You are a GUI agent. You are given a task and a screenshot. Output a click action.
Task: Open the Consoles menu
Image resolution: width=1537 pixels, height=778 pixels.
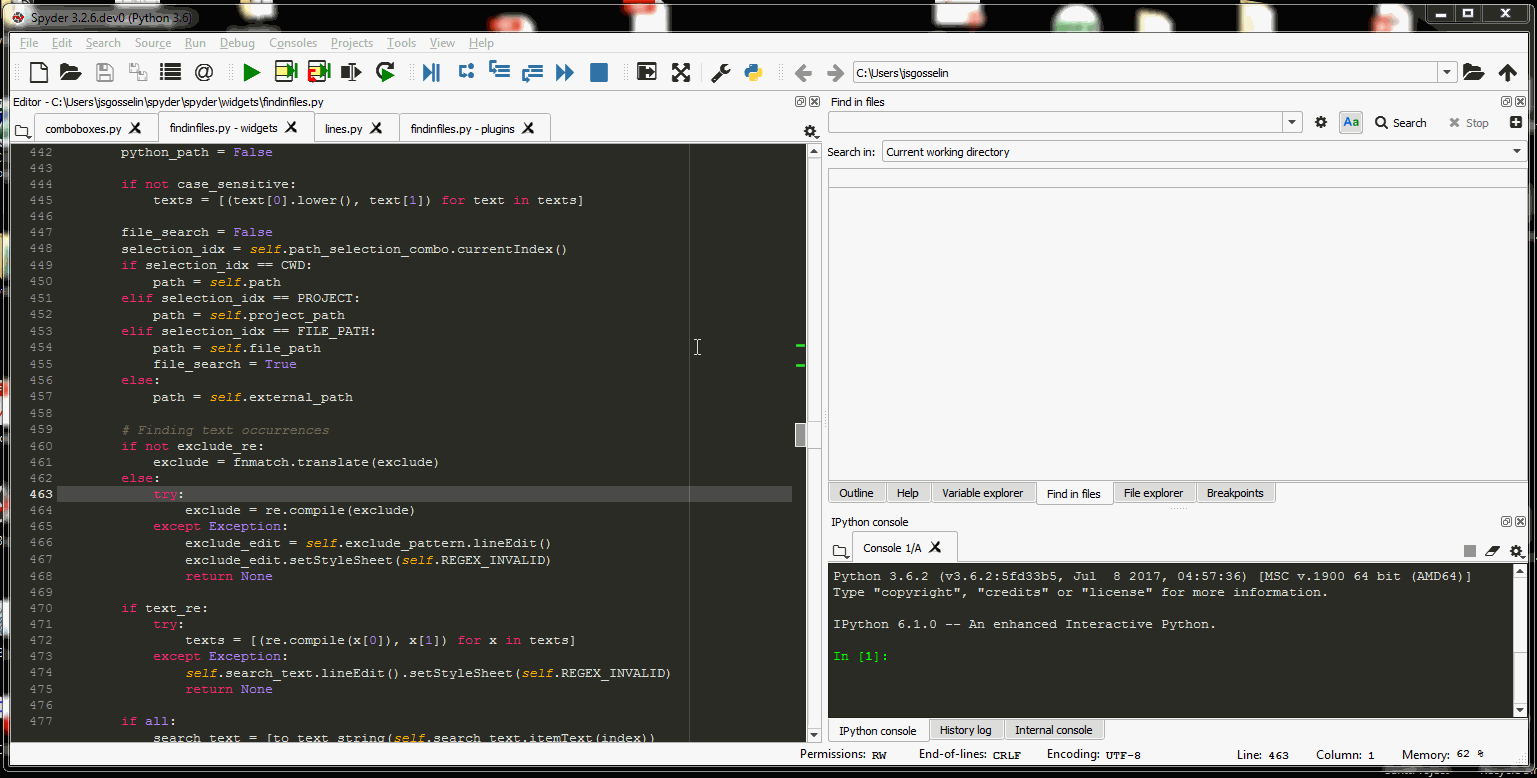coord(293,43)
